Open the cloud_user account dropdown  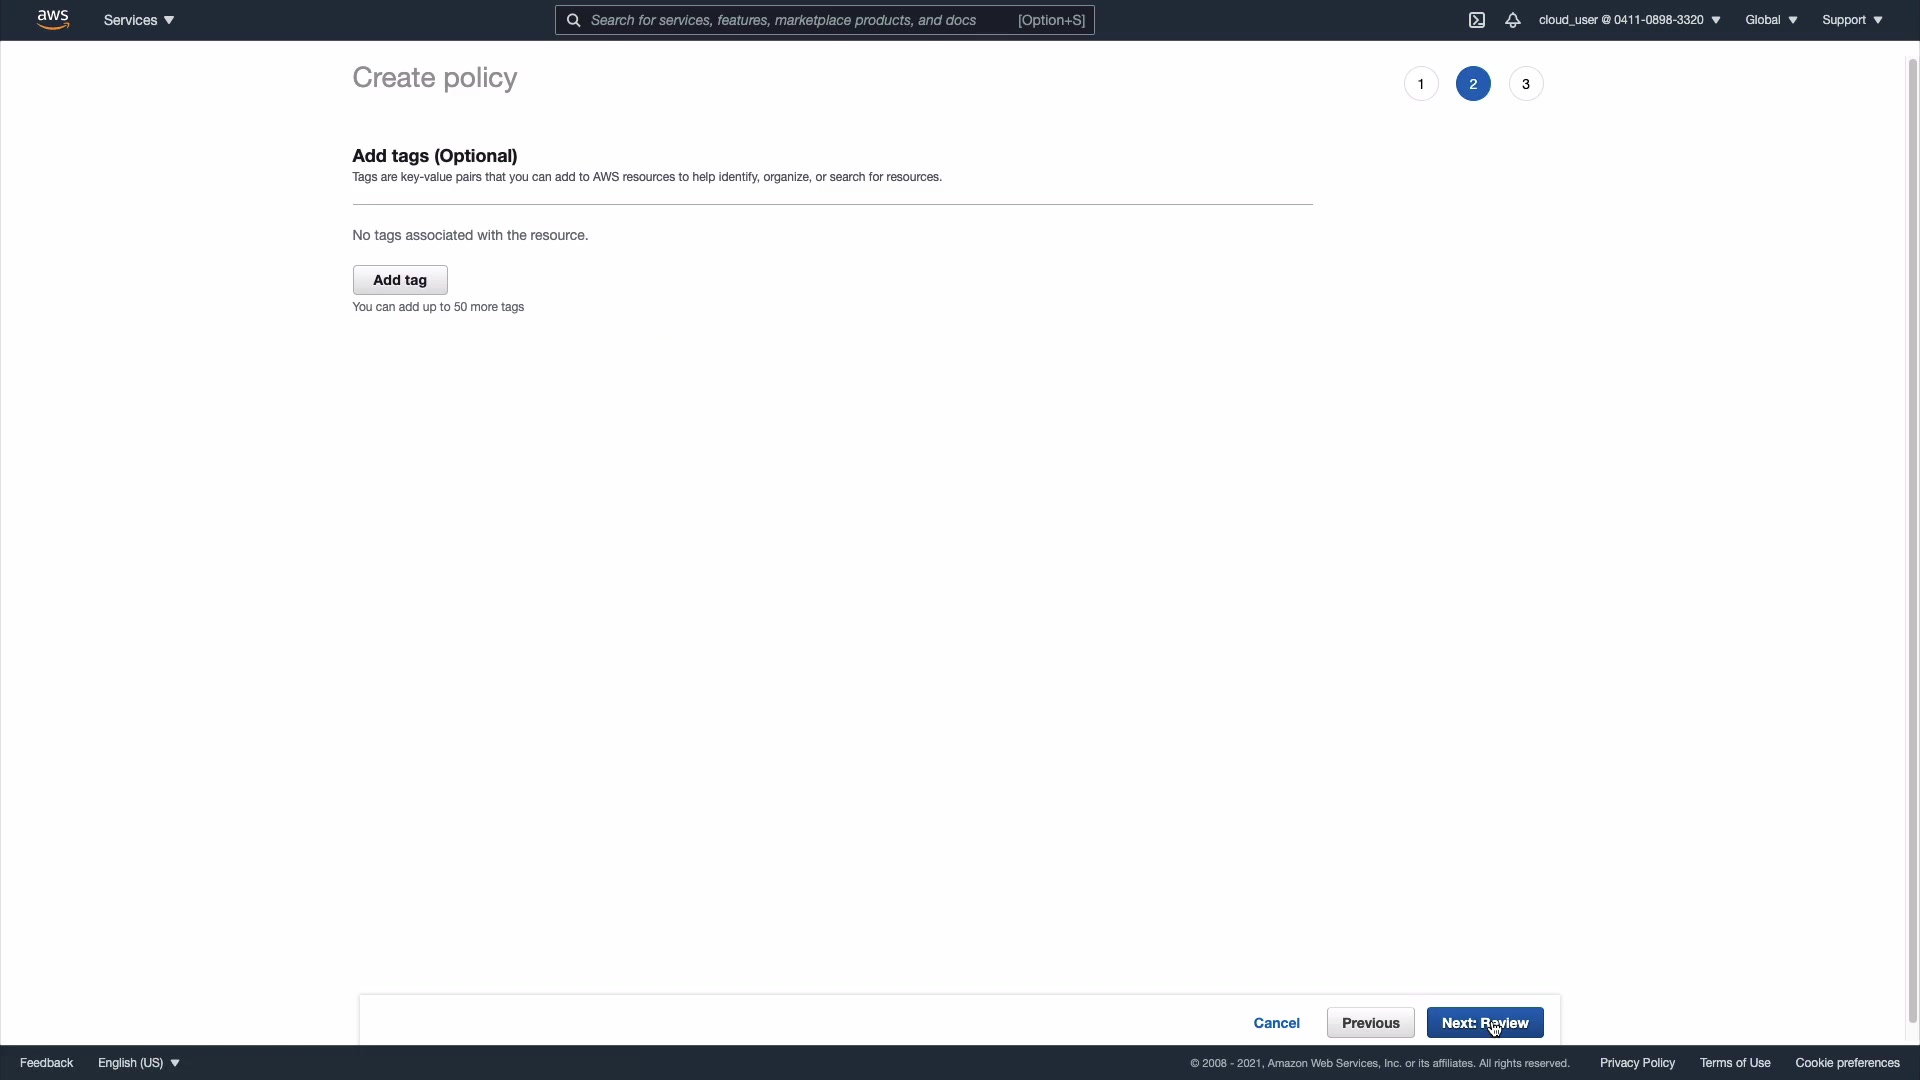(1629, 20)
